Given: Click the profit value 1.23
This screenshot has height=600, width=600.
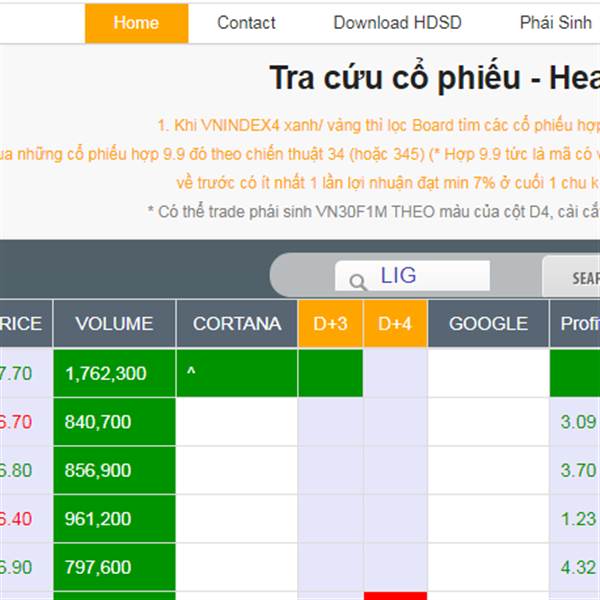Looking at the screenshot, I should [x=578, y=519].
